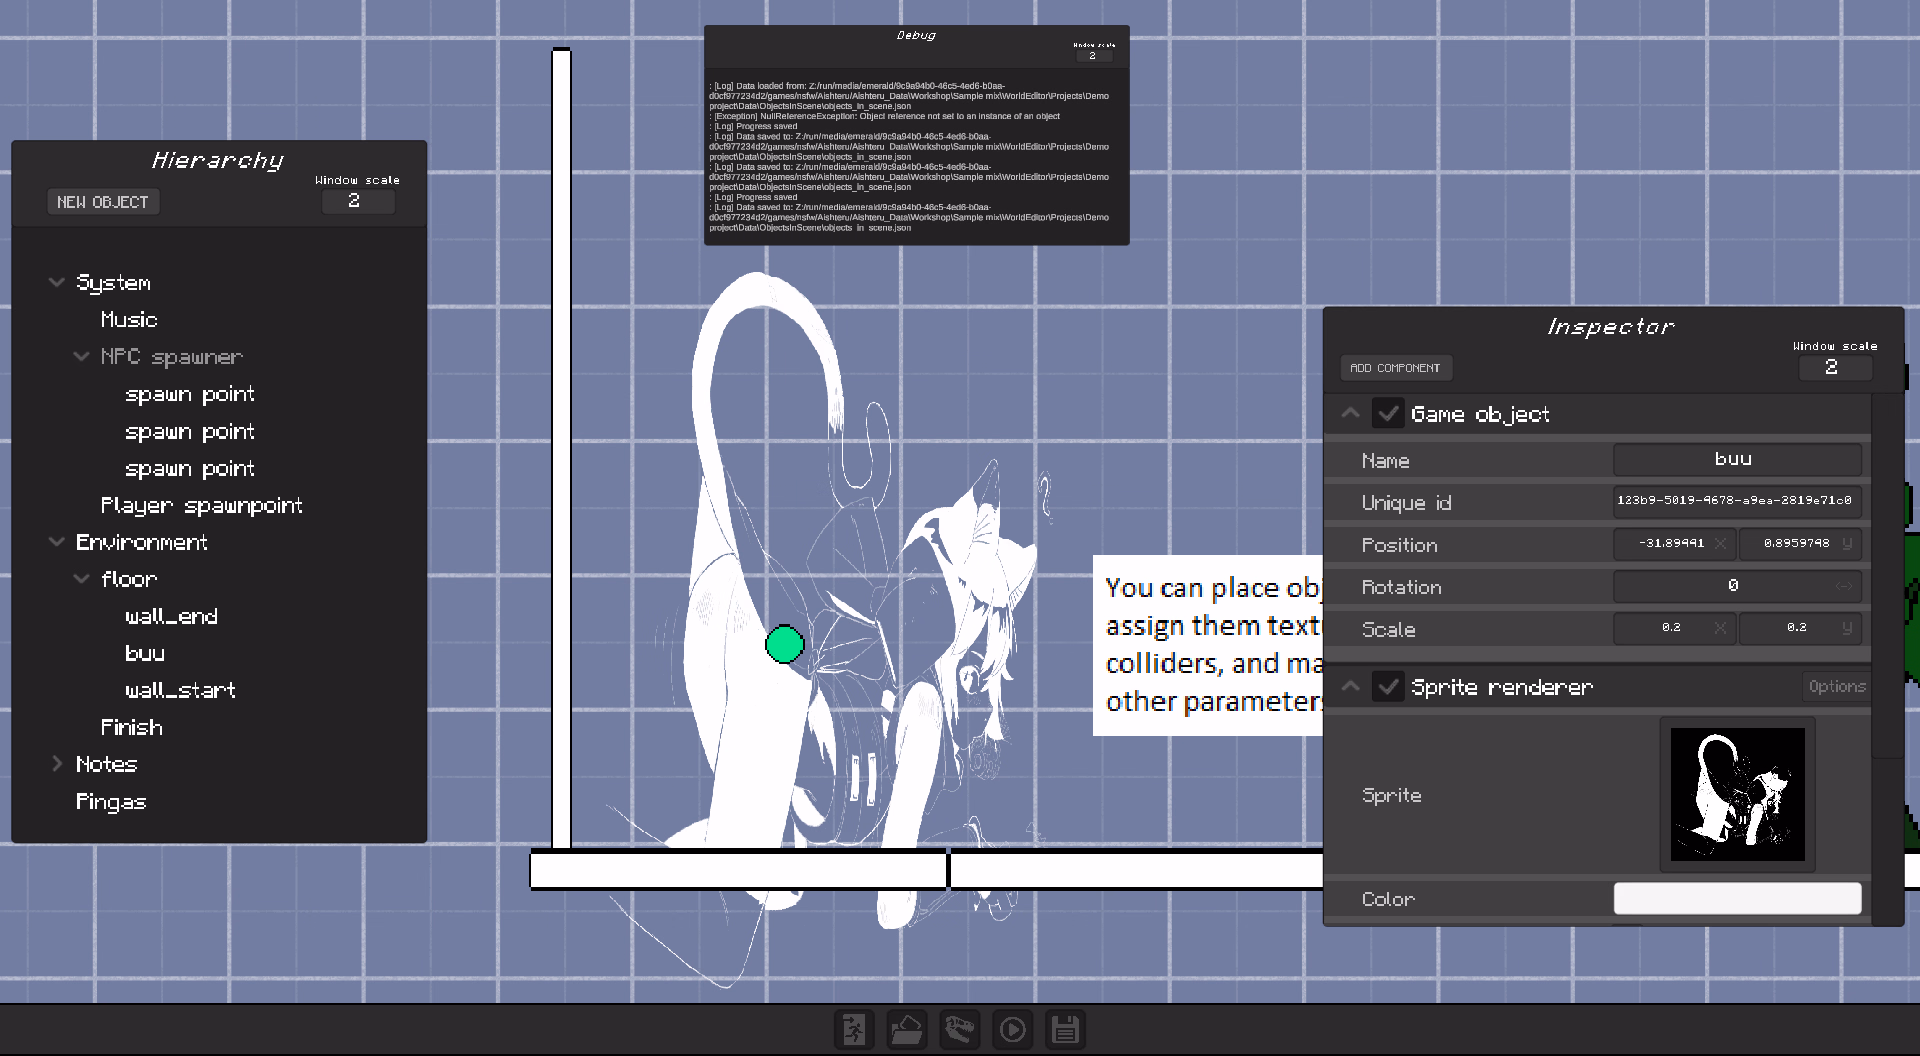Click the Name field showing buu
This screenshot has height=1056, width=1920.
(x=1737, y=459)
